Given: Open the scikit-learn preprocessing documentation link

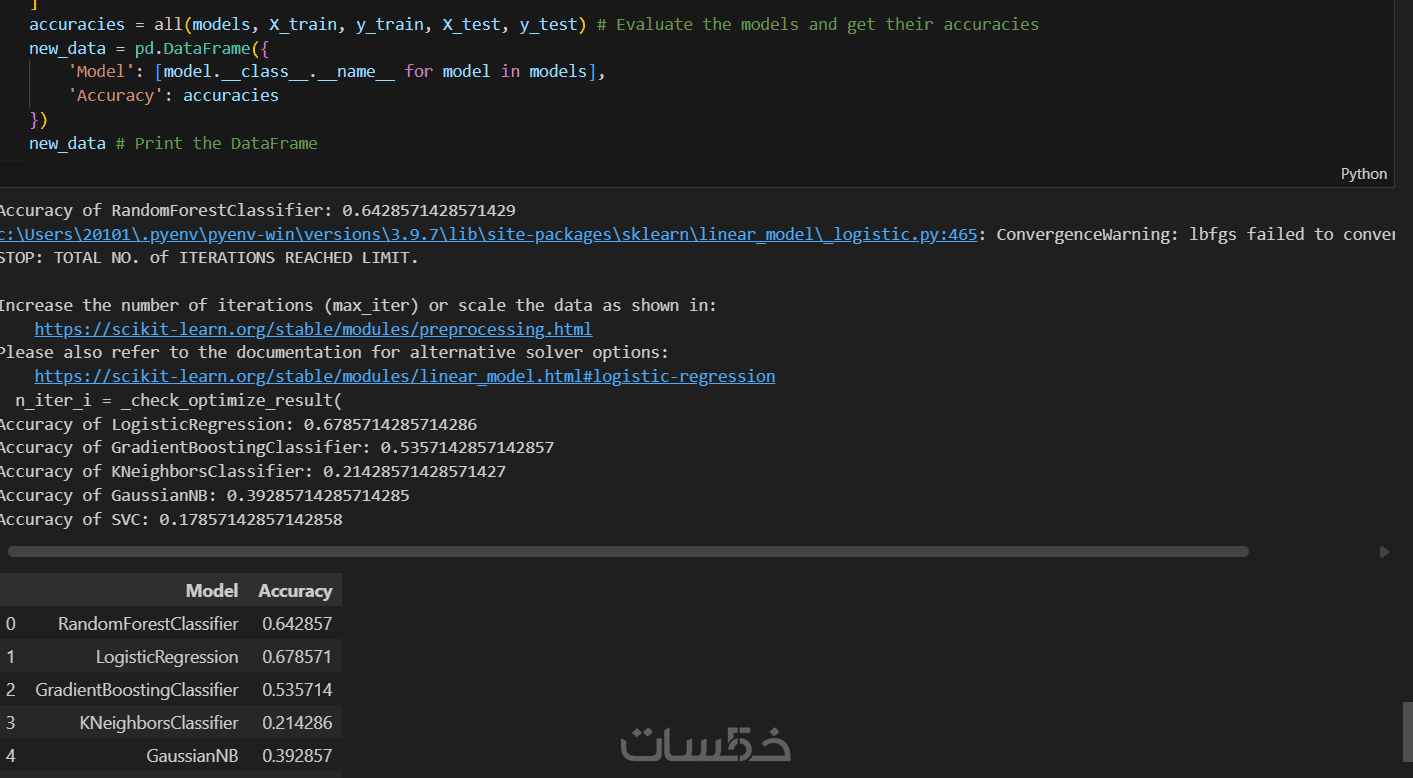Looking at the screenshot, I should pyautogui.click(x=313, y=329).
